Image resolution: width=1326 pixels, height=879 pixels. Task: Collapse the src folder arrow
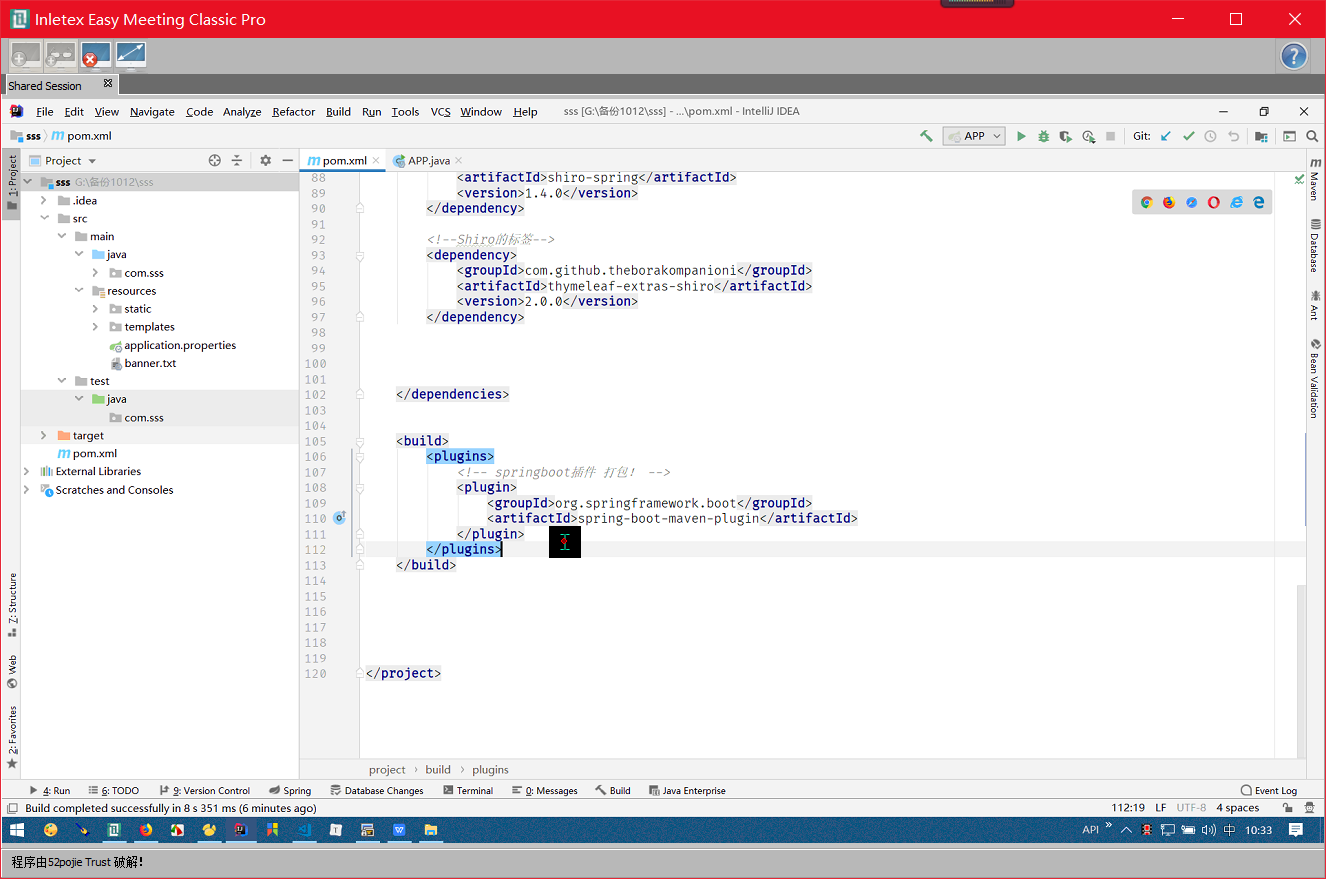coord(44,218)
